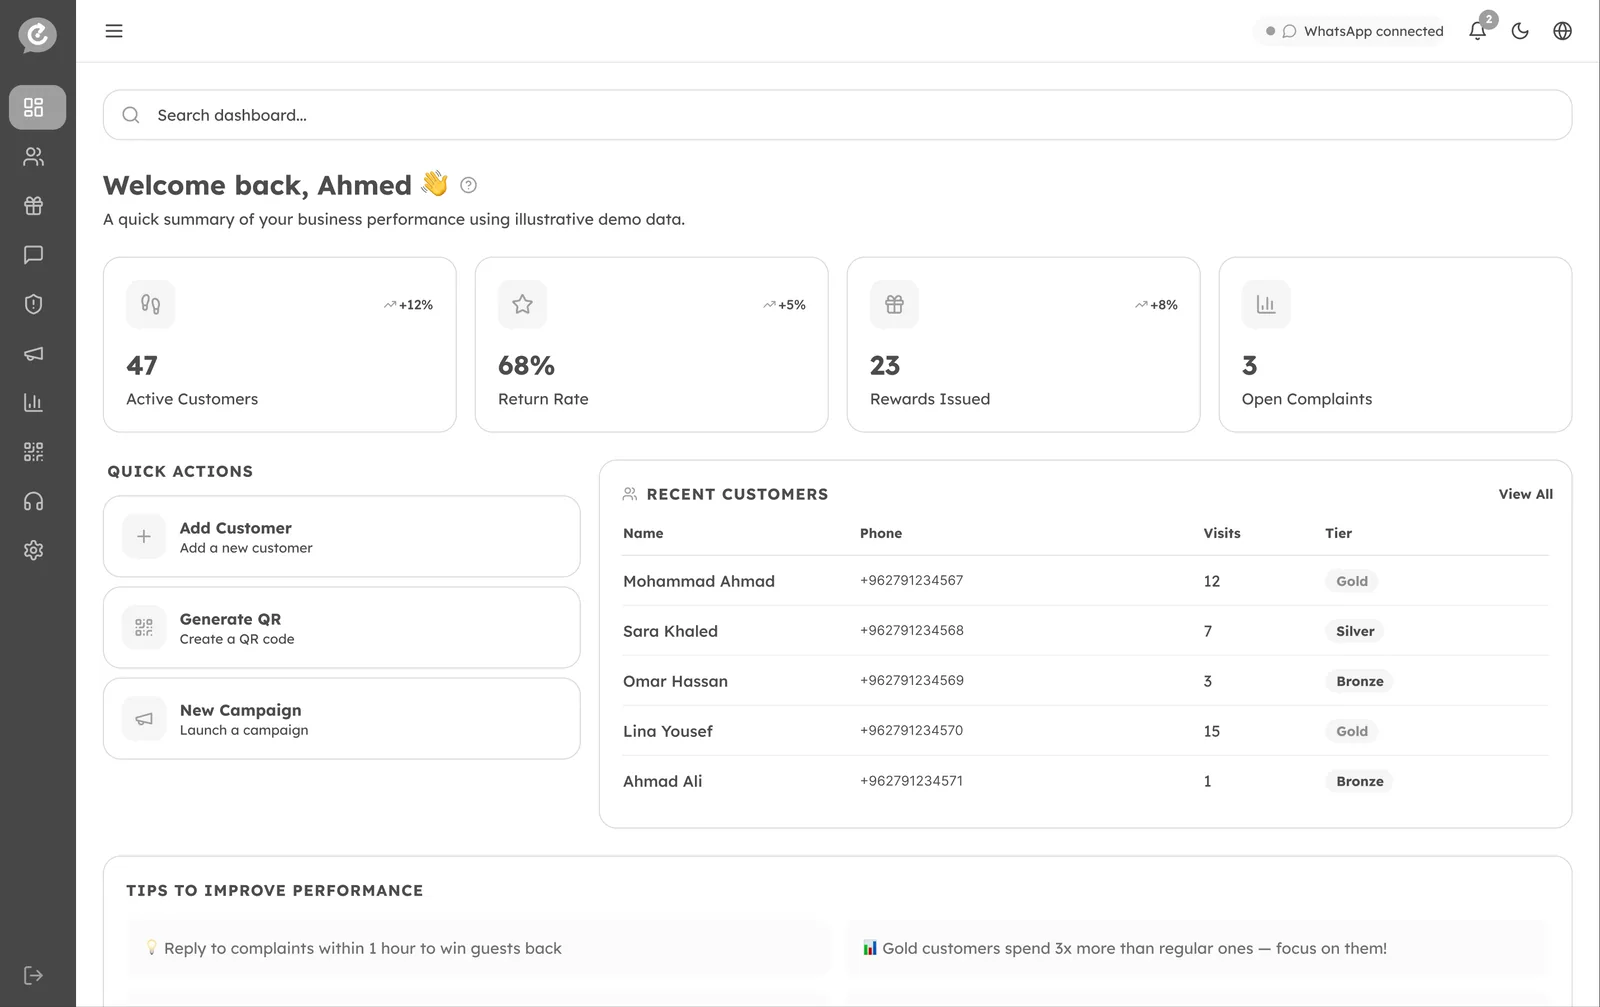The height and width of the screenshot is (1007, 1600).
Task: Select the Sara Khaled customer name
Action: click(x=670, y=631)
